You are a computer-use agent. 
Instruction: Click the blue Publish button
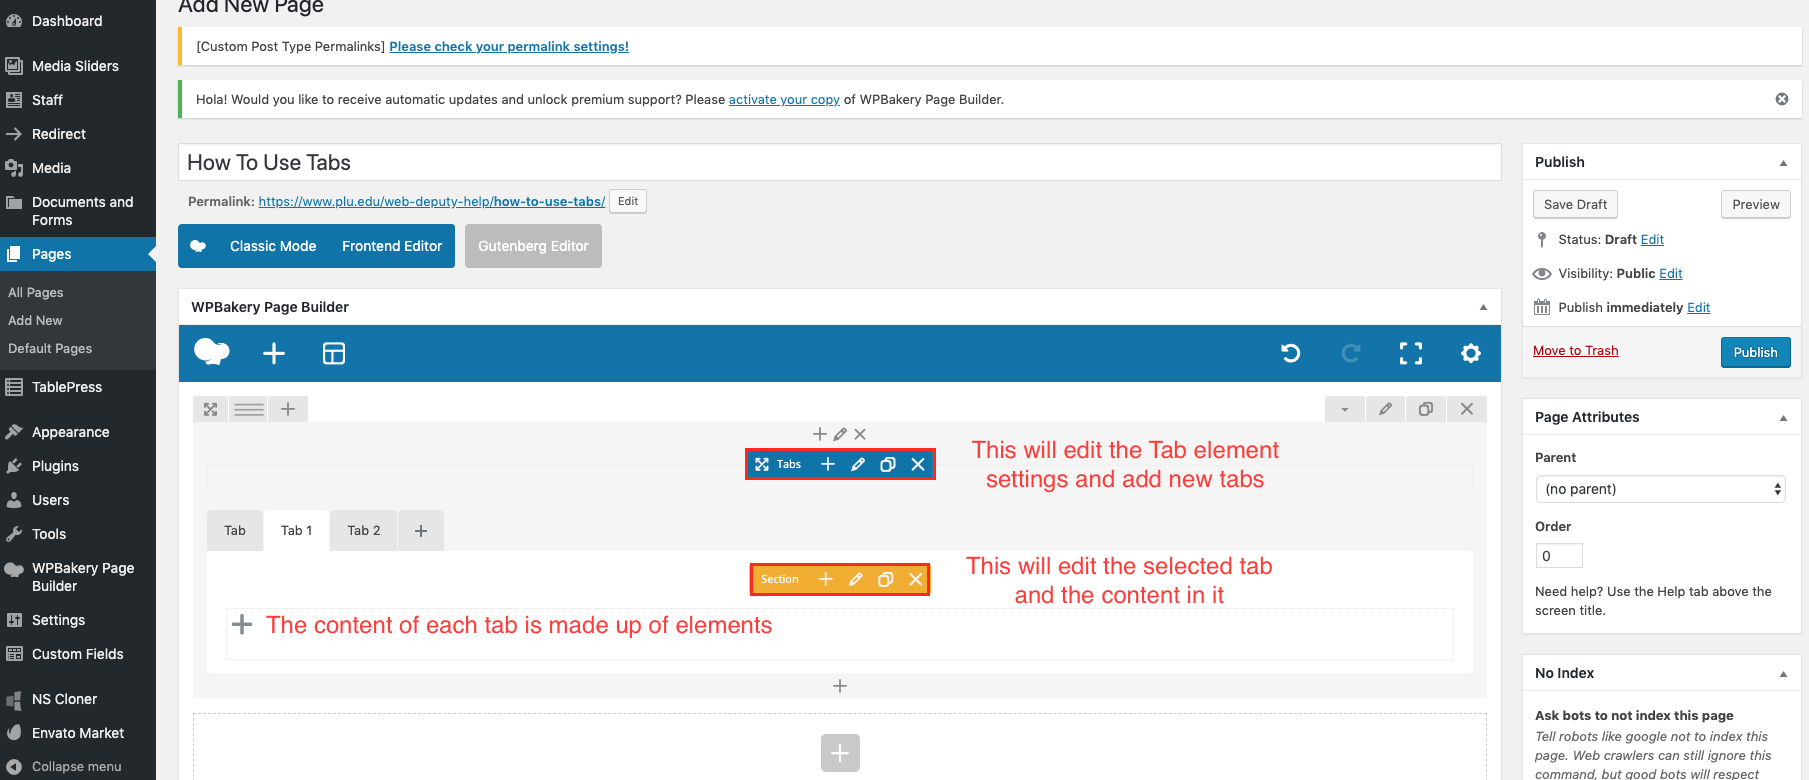tap(1755, 352)
